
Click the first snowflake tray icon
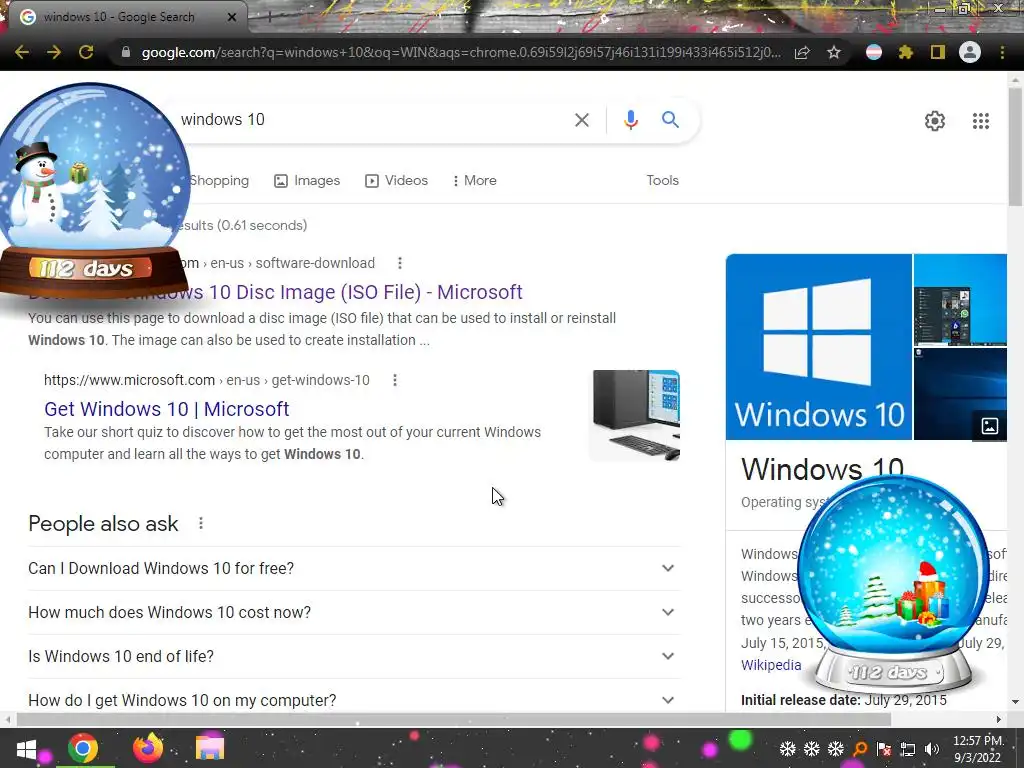tap(788, 749)
